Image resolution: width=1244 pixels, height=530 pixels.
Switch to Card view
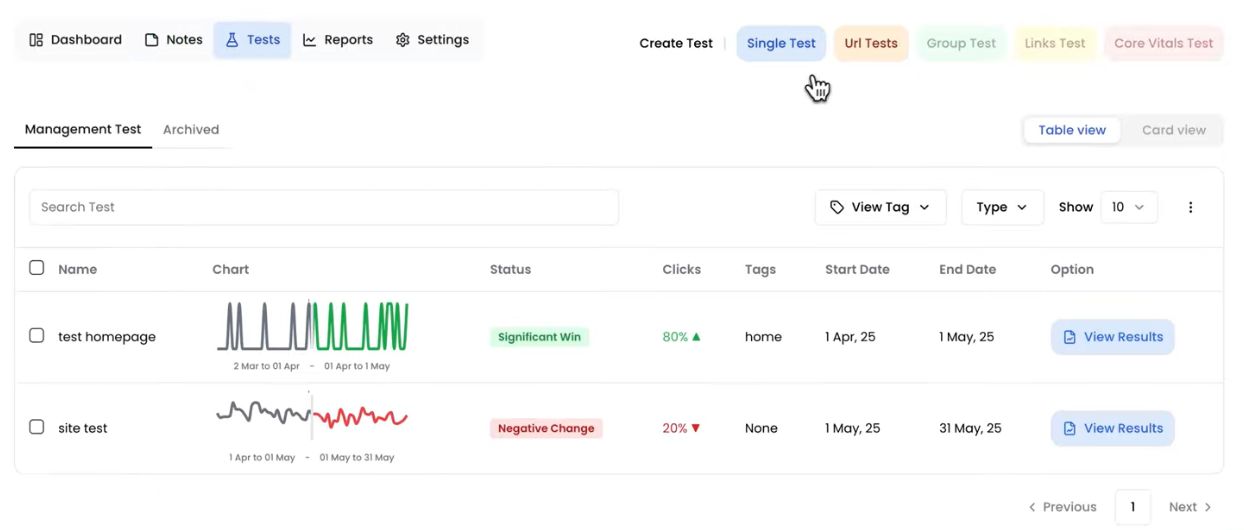1173,130
